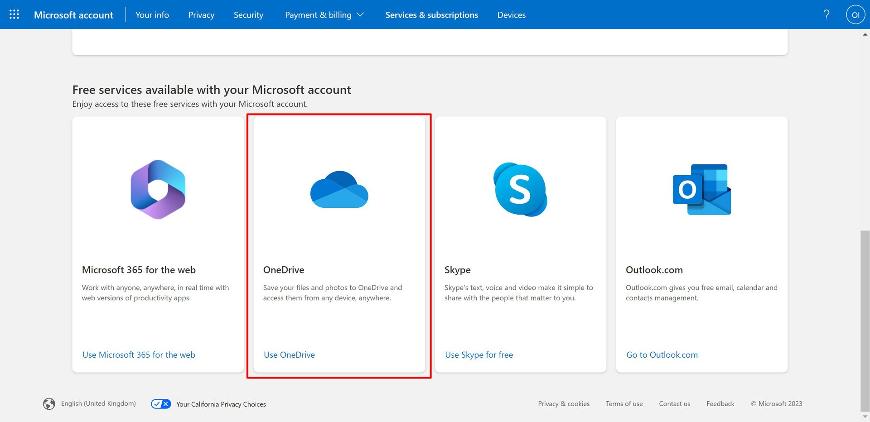
Task: Click 'Free services available' section heading
Action: click(211, 89)
